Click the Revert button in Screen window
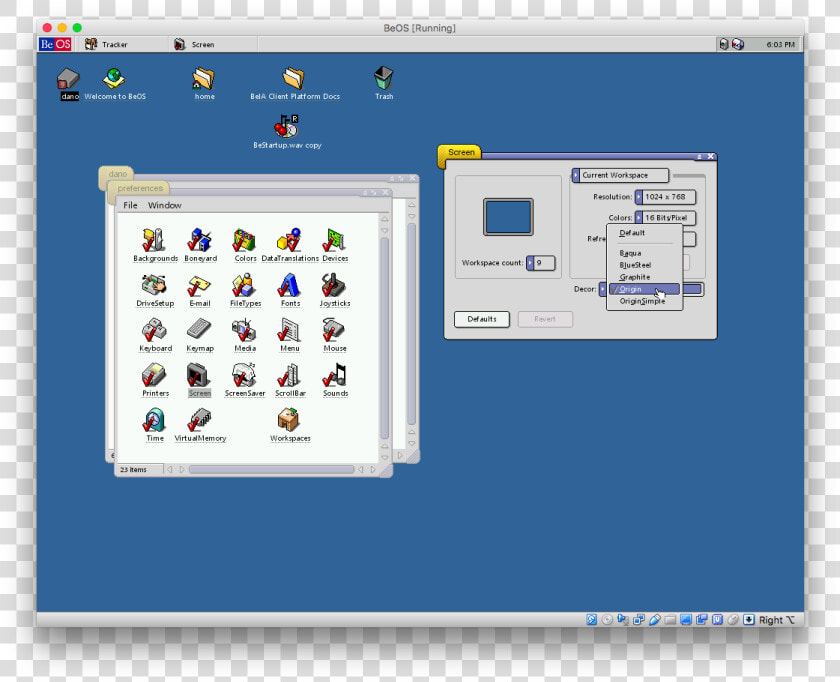The width and height of the screenshot is (840, 682). 545,319
